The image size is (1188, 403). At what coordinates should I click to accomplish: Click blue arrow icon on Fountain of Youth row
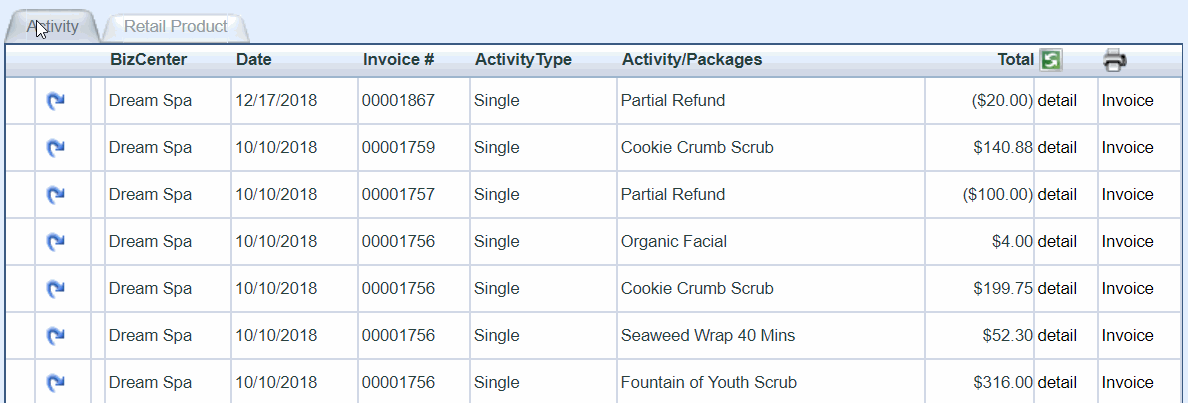pyautogui.click(x=55, y=383)
